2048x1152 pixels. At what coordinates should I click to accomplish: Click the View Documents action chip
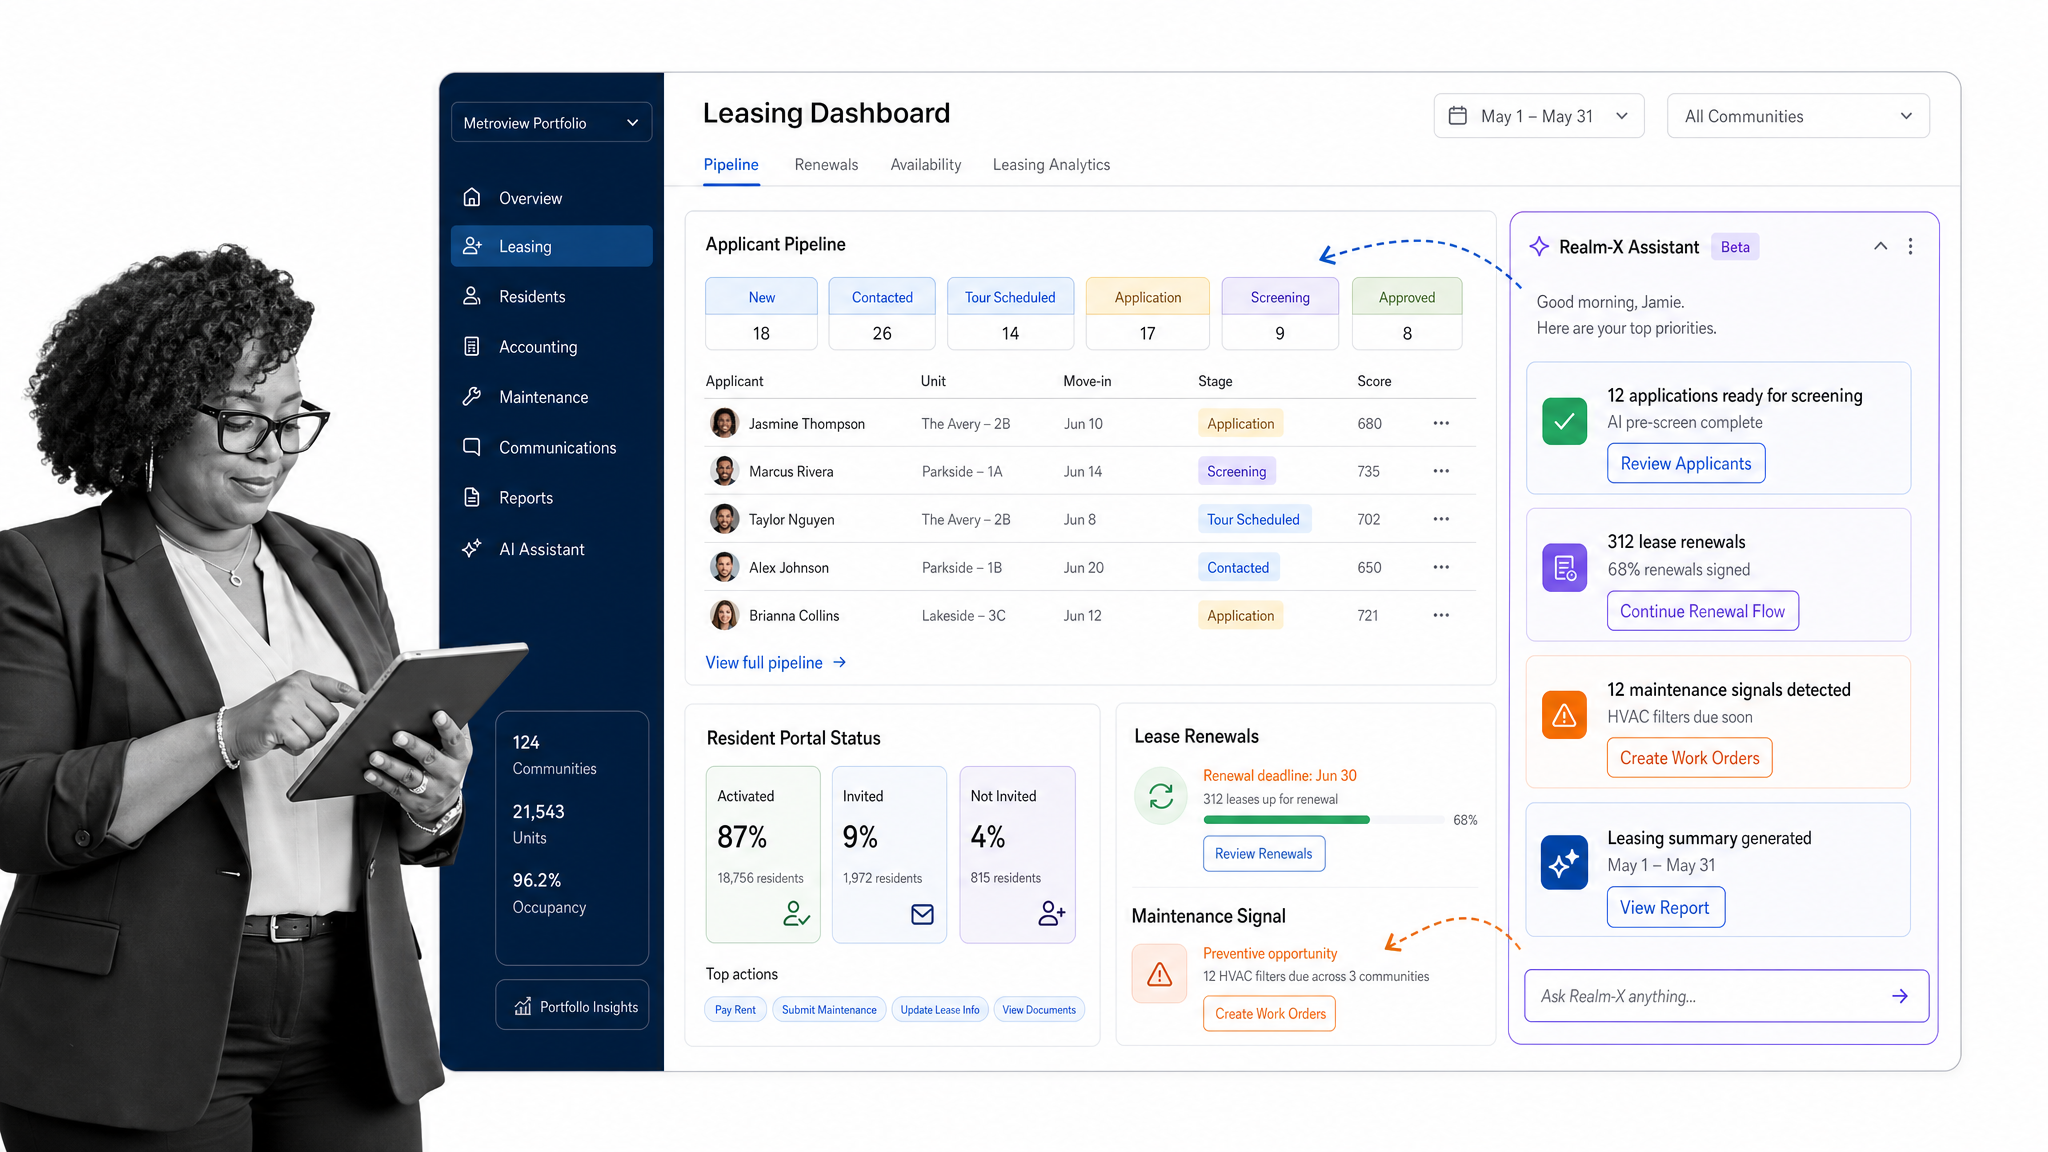click(x=1039, y=1010)
